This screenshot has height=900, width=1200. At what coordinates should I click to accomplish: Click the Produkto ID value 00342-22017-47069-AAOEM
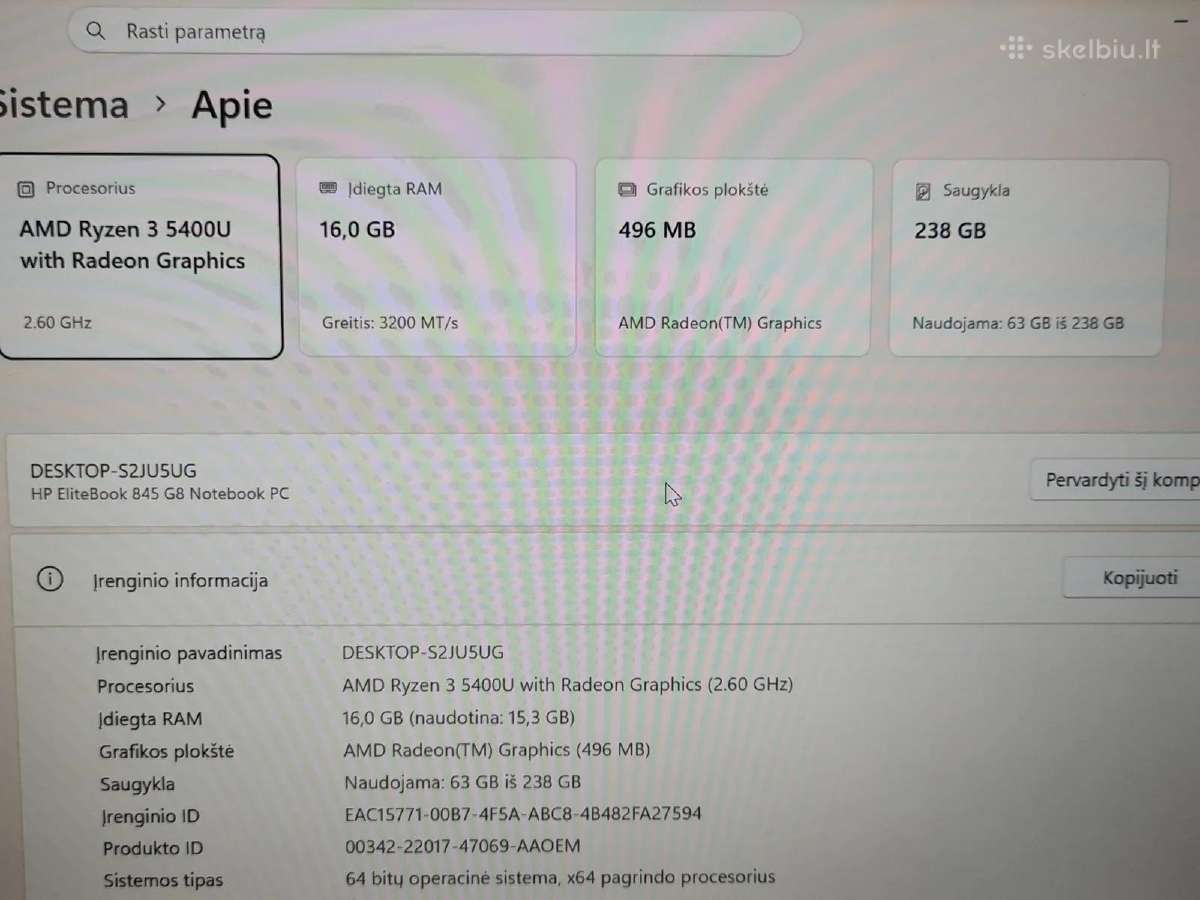462,846
